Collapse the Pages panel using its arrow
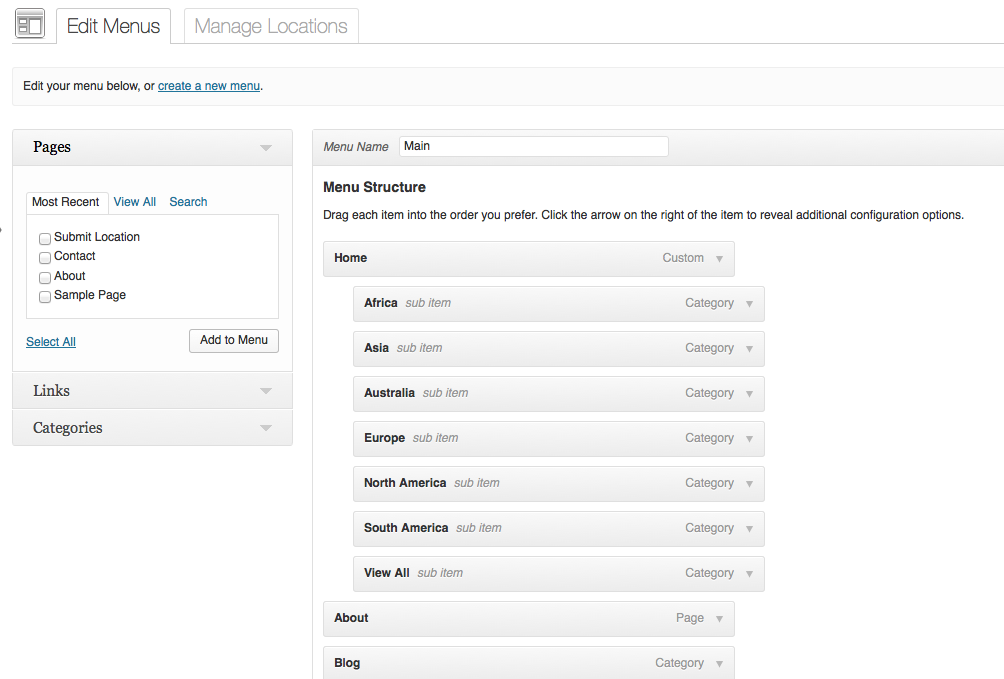Screen dimensions: 1004x679 [265, 148]
